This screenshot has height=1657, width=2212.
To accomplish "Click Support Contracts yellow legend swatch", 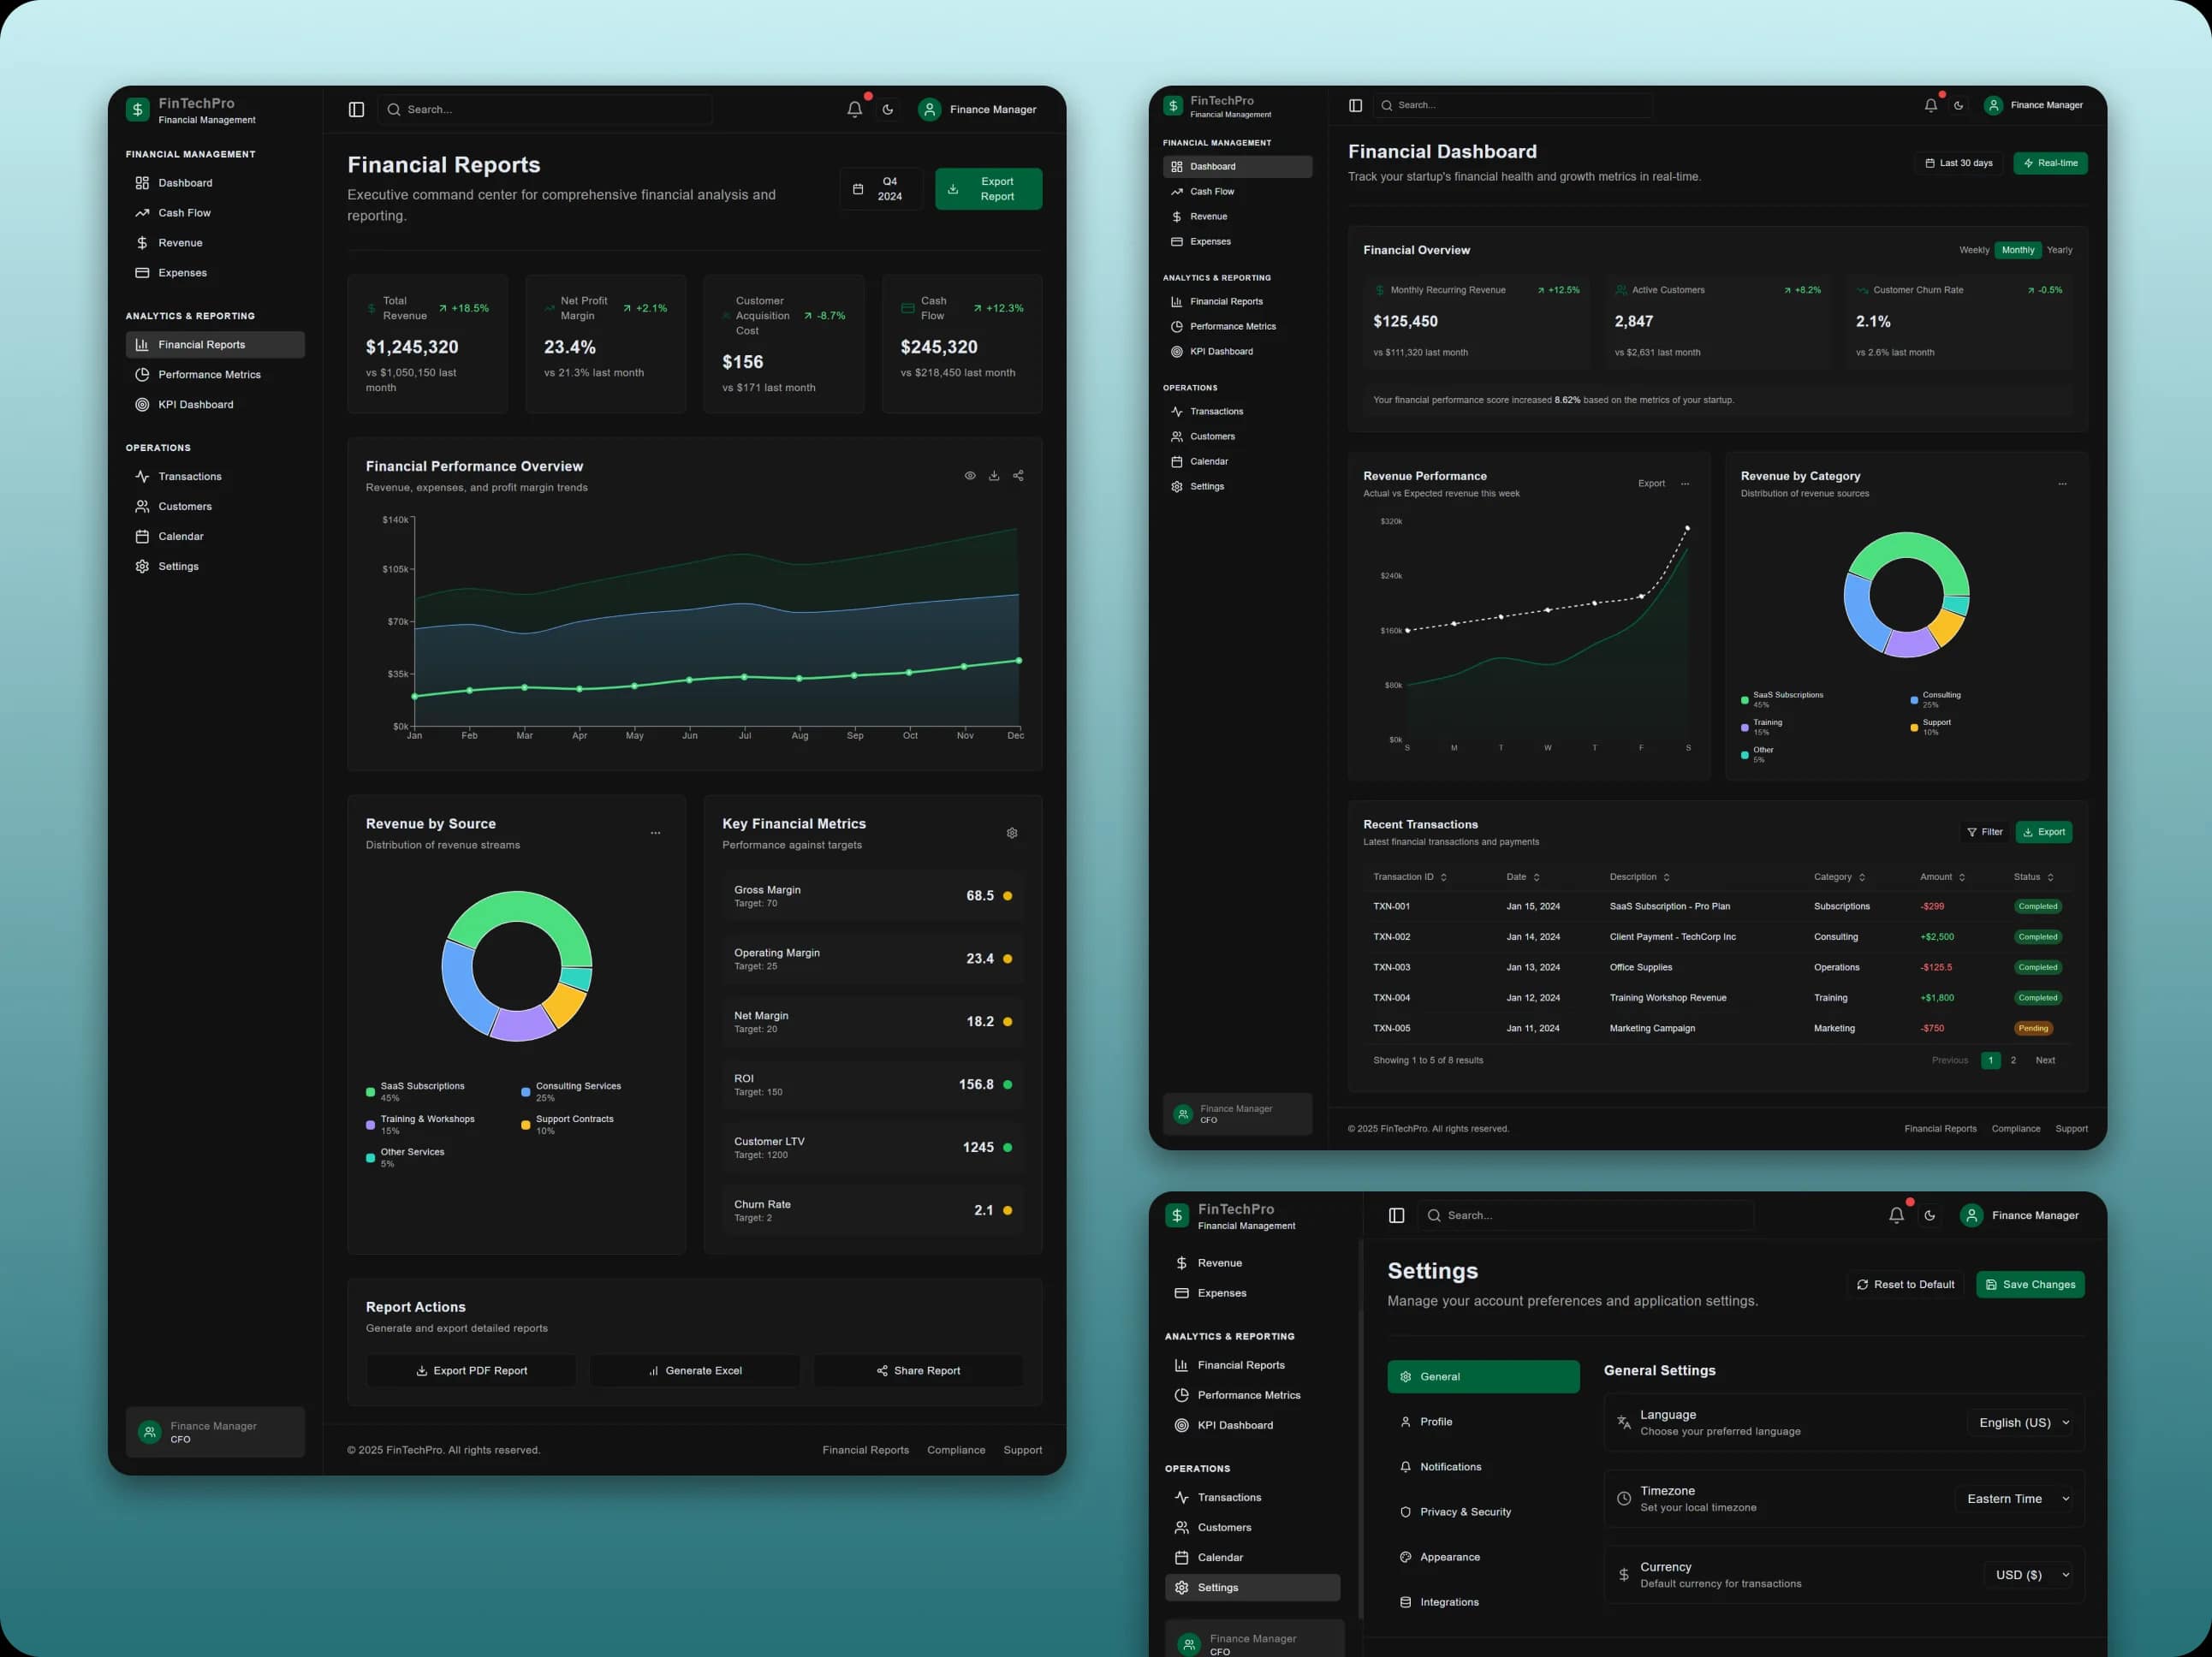I will [x=526, y=1125].
